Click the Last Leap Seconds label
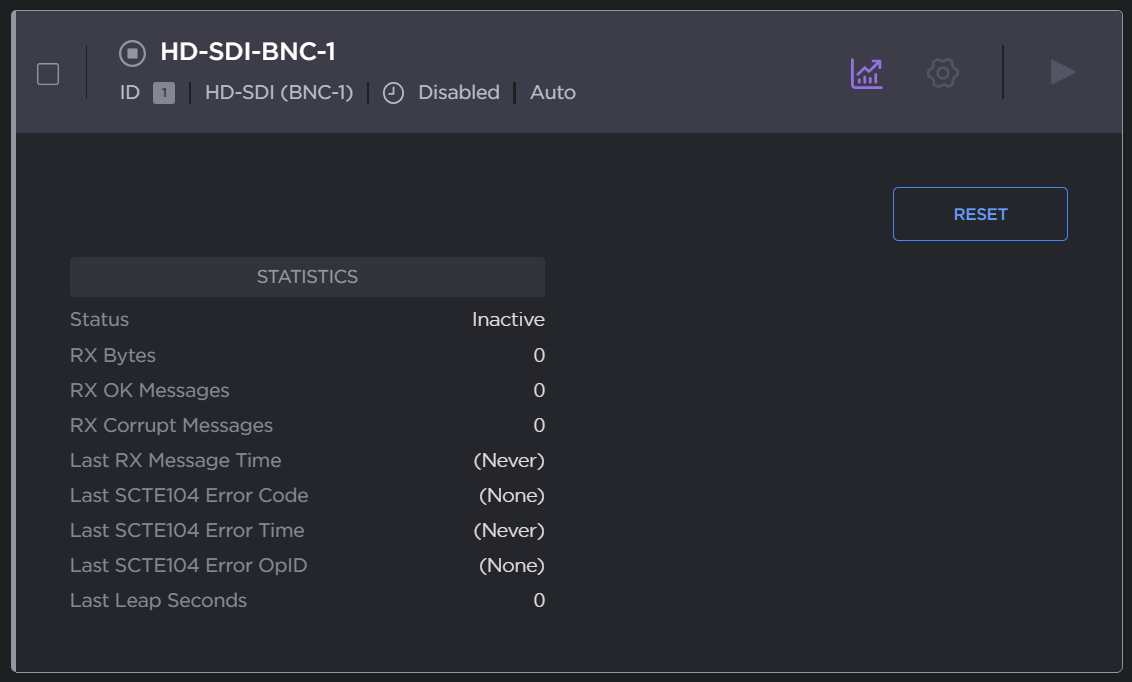 [158, 600]
